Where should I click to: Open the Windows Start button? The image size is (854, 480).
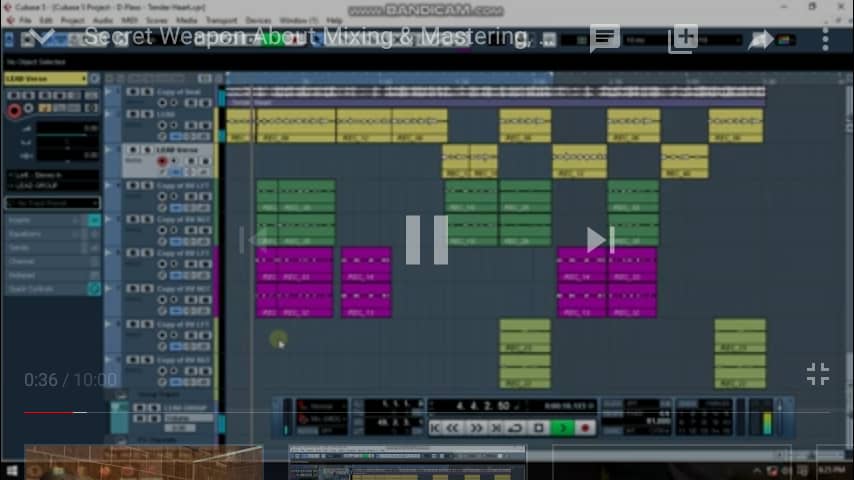12,470
